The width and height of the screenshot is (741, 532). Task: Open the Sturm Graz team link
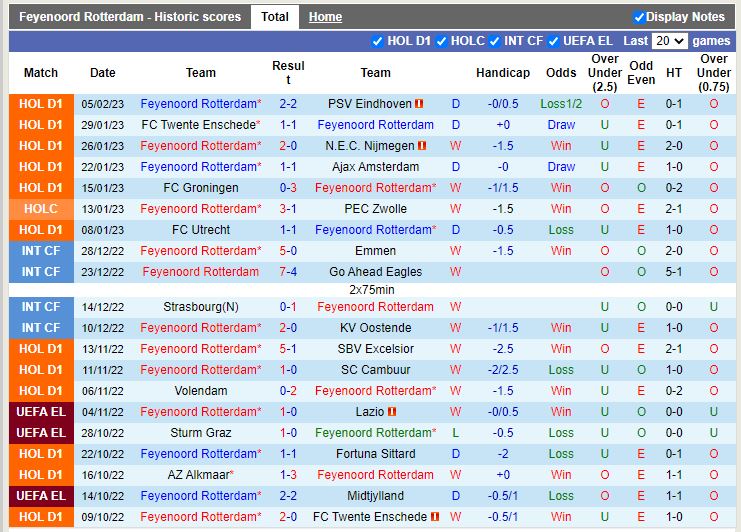[200, 433]
